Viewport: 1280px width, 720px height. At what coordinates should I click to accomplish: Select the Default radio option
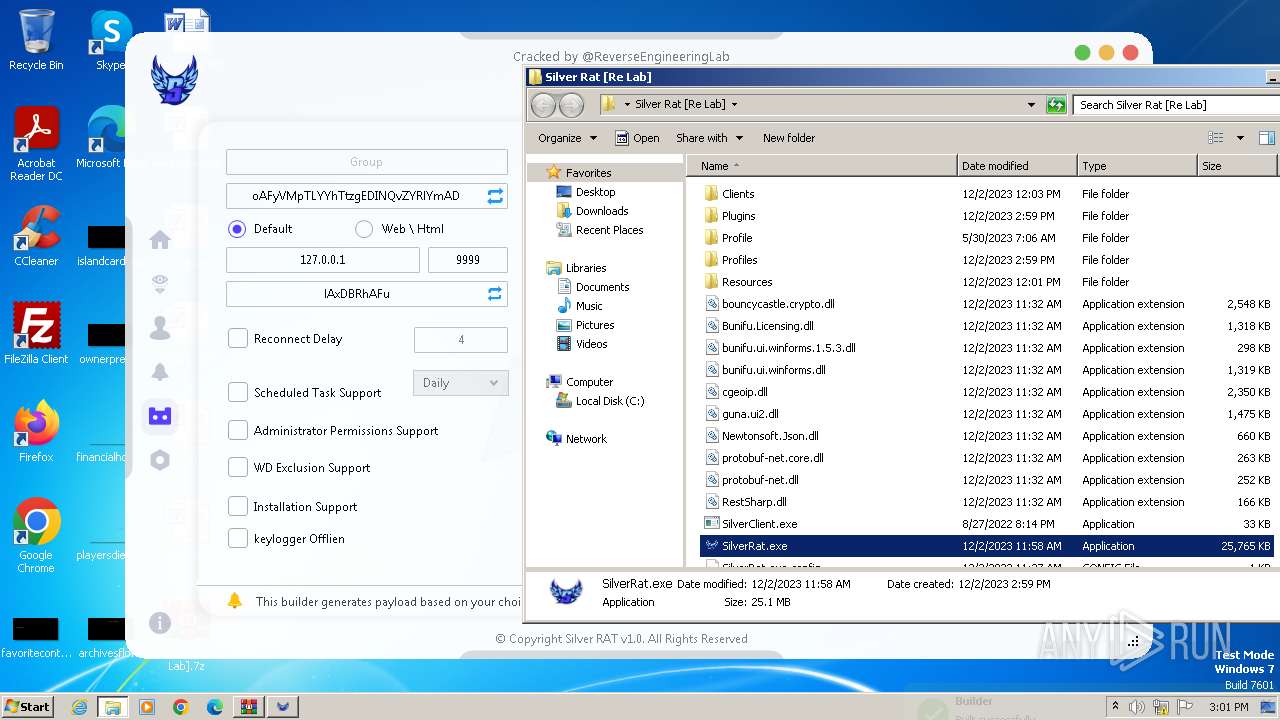tap(237, 229)
